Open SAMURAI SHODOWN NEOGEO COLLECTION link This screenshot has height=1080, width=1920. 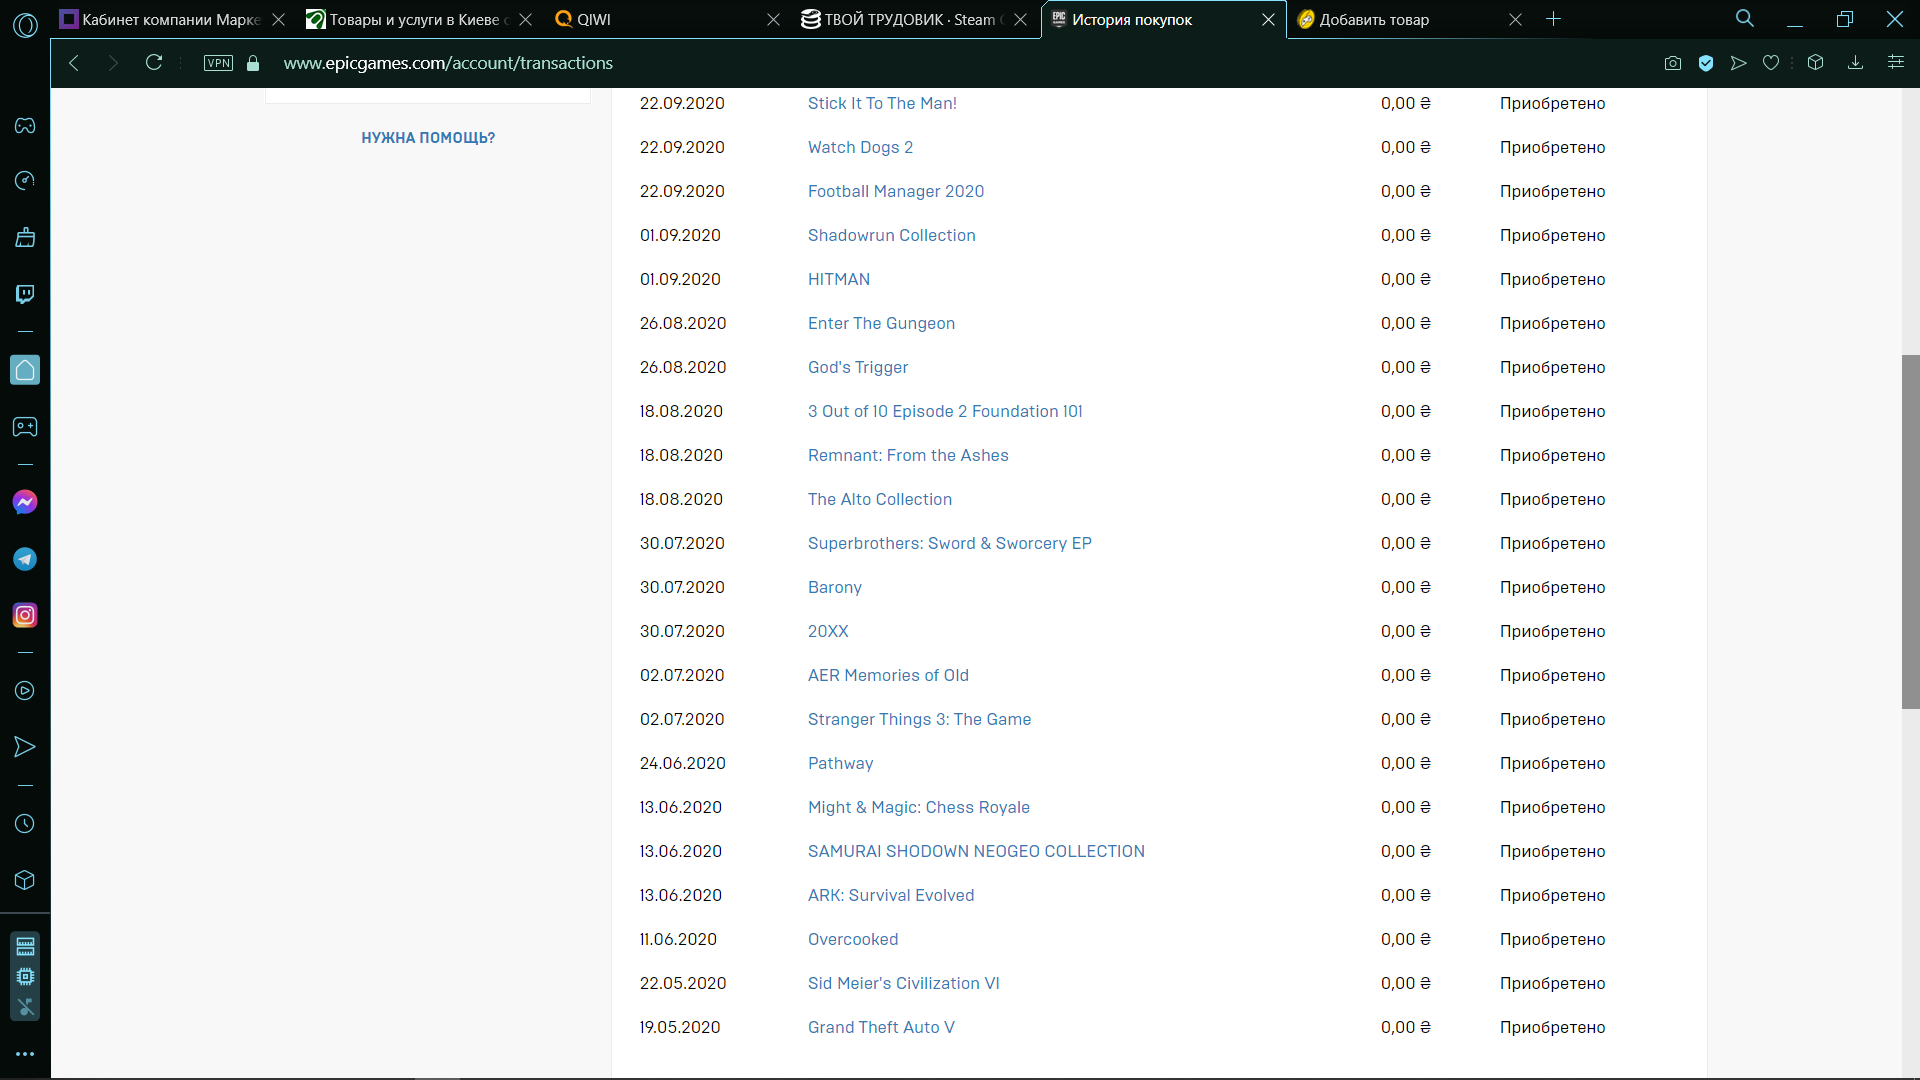(x=976, y=851)
